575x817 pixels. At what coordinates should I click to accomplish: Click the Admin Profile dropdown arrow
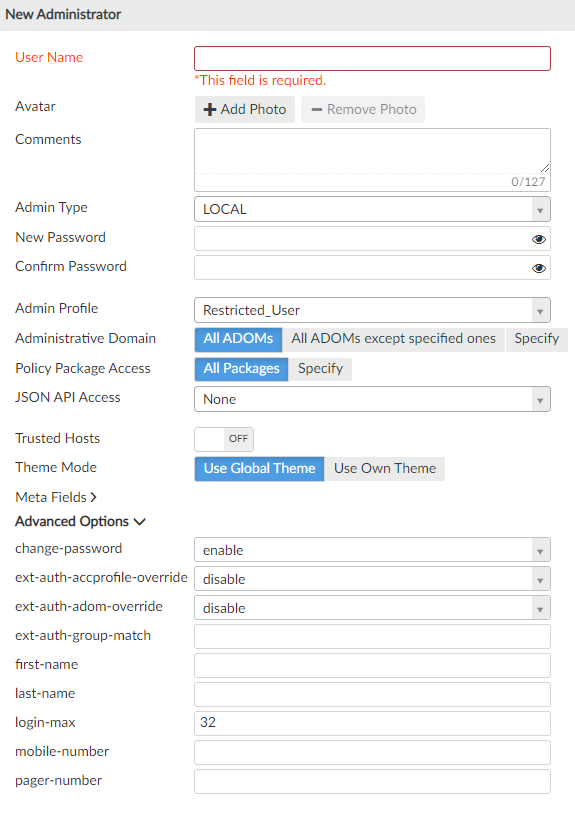[x=540, y=311]
